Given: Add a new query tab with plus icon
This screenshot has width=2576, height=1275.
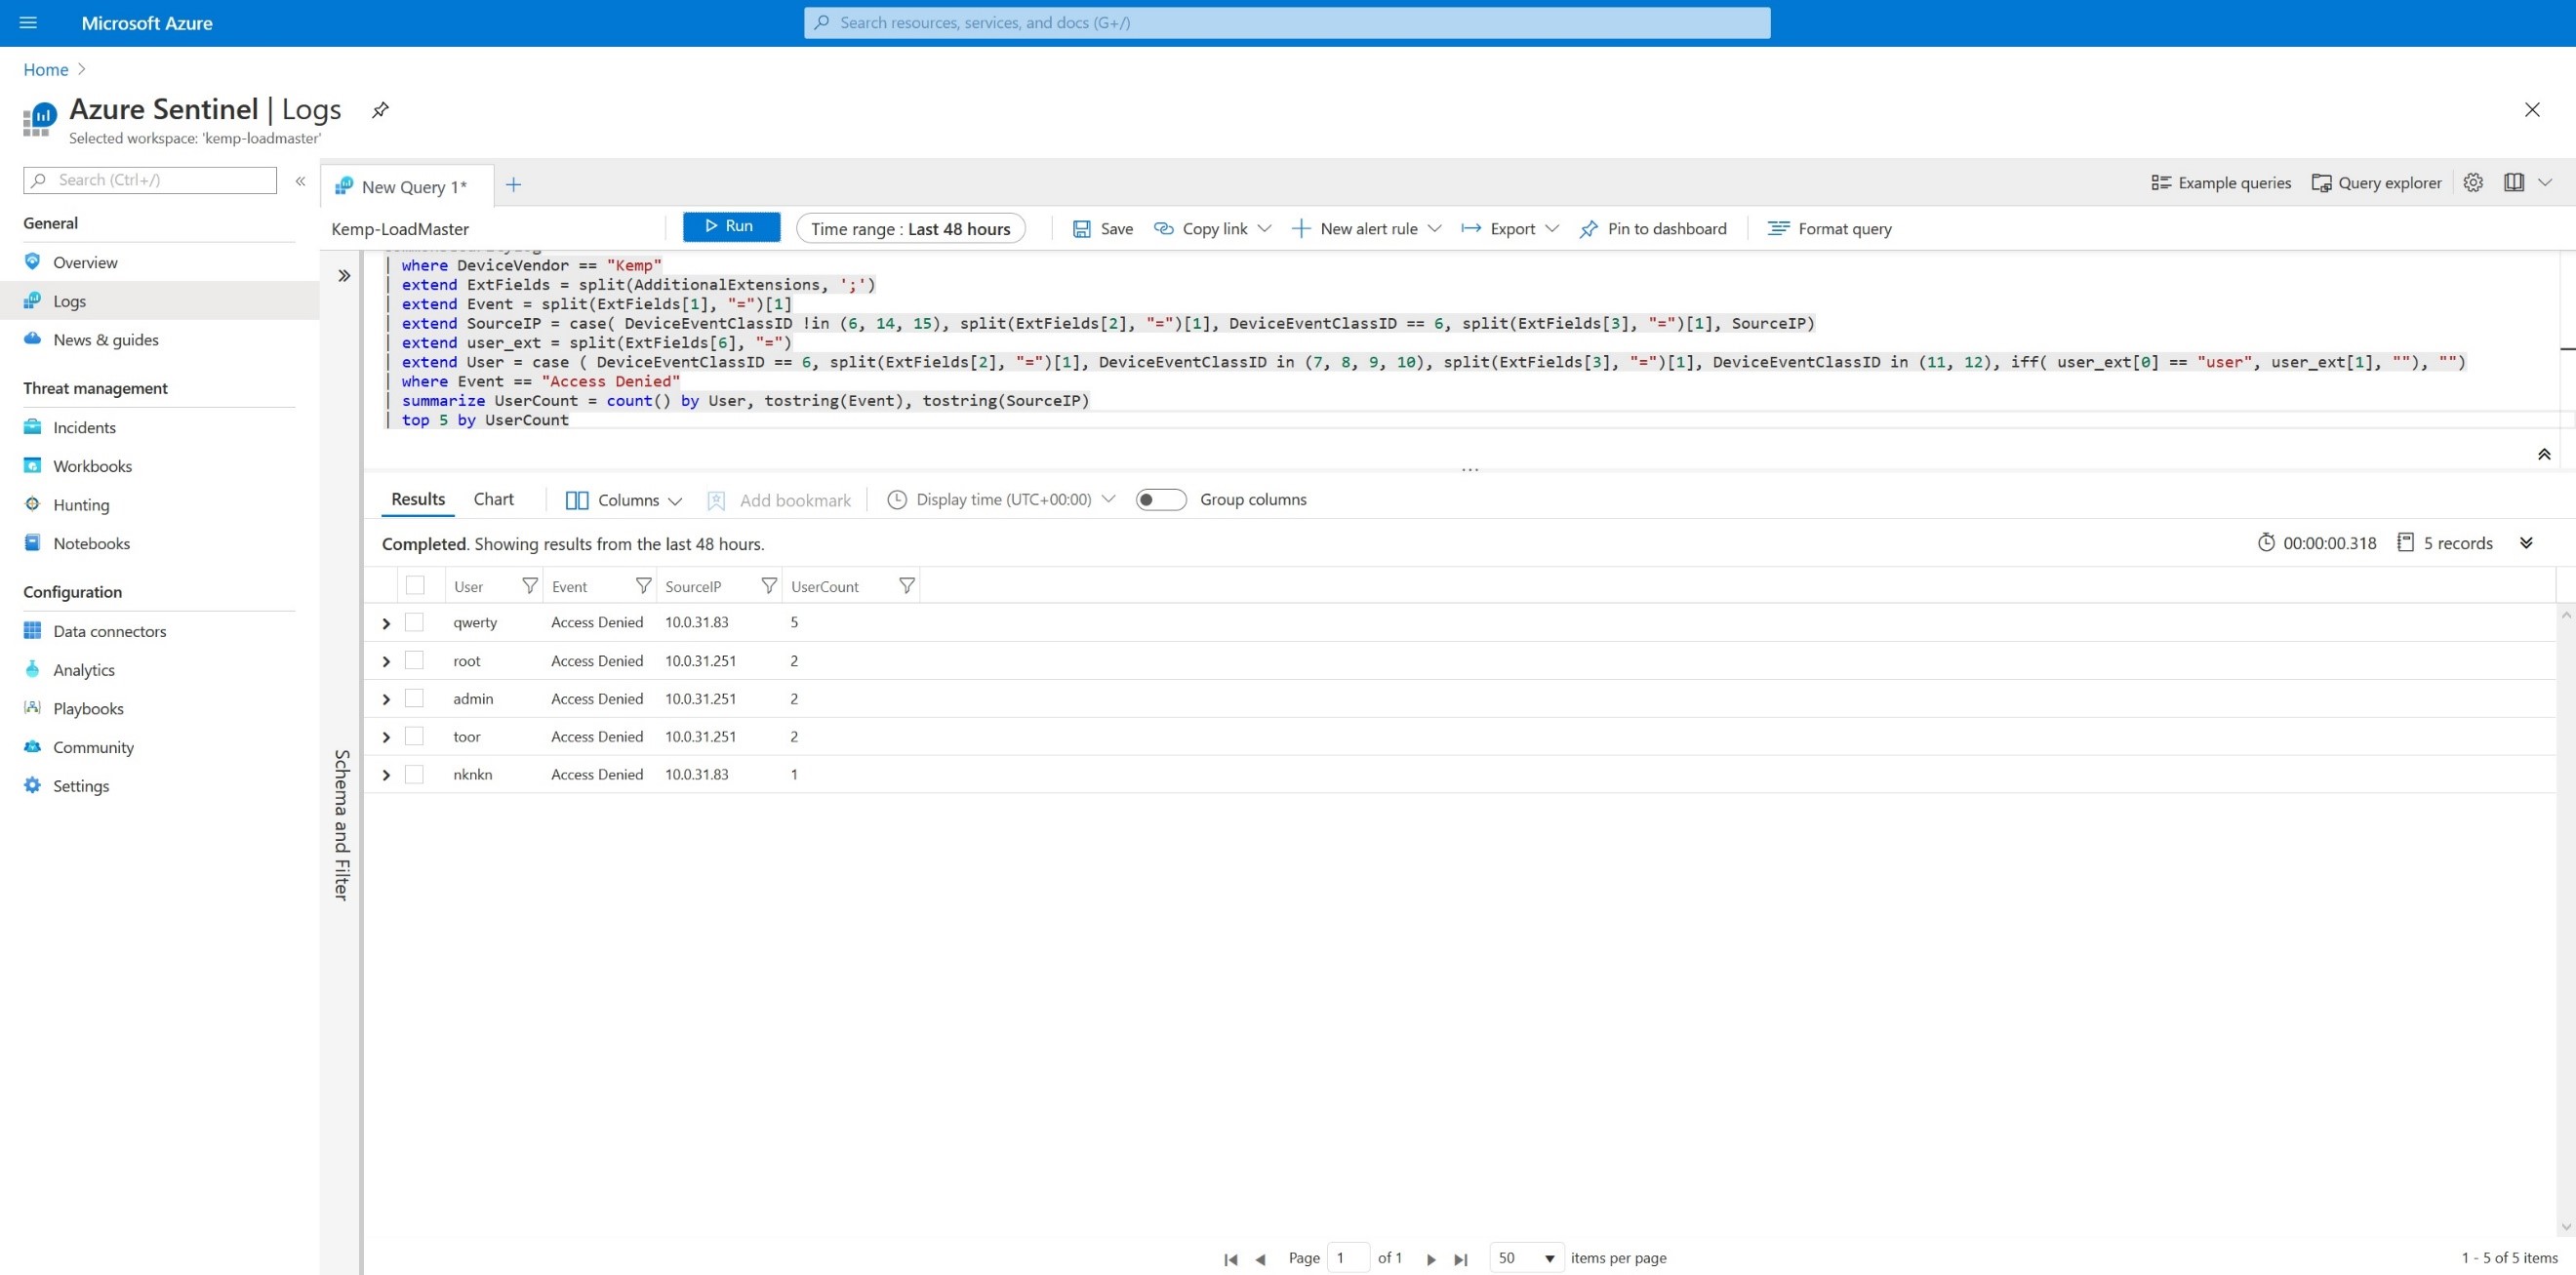Looking at the screenshot, I should coord(513,185).
